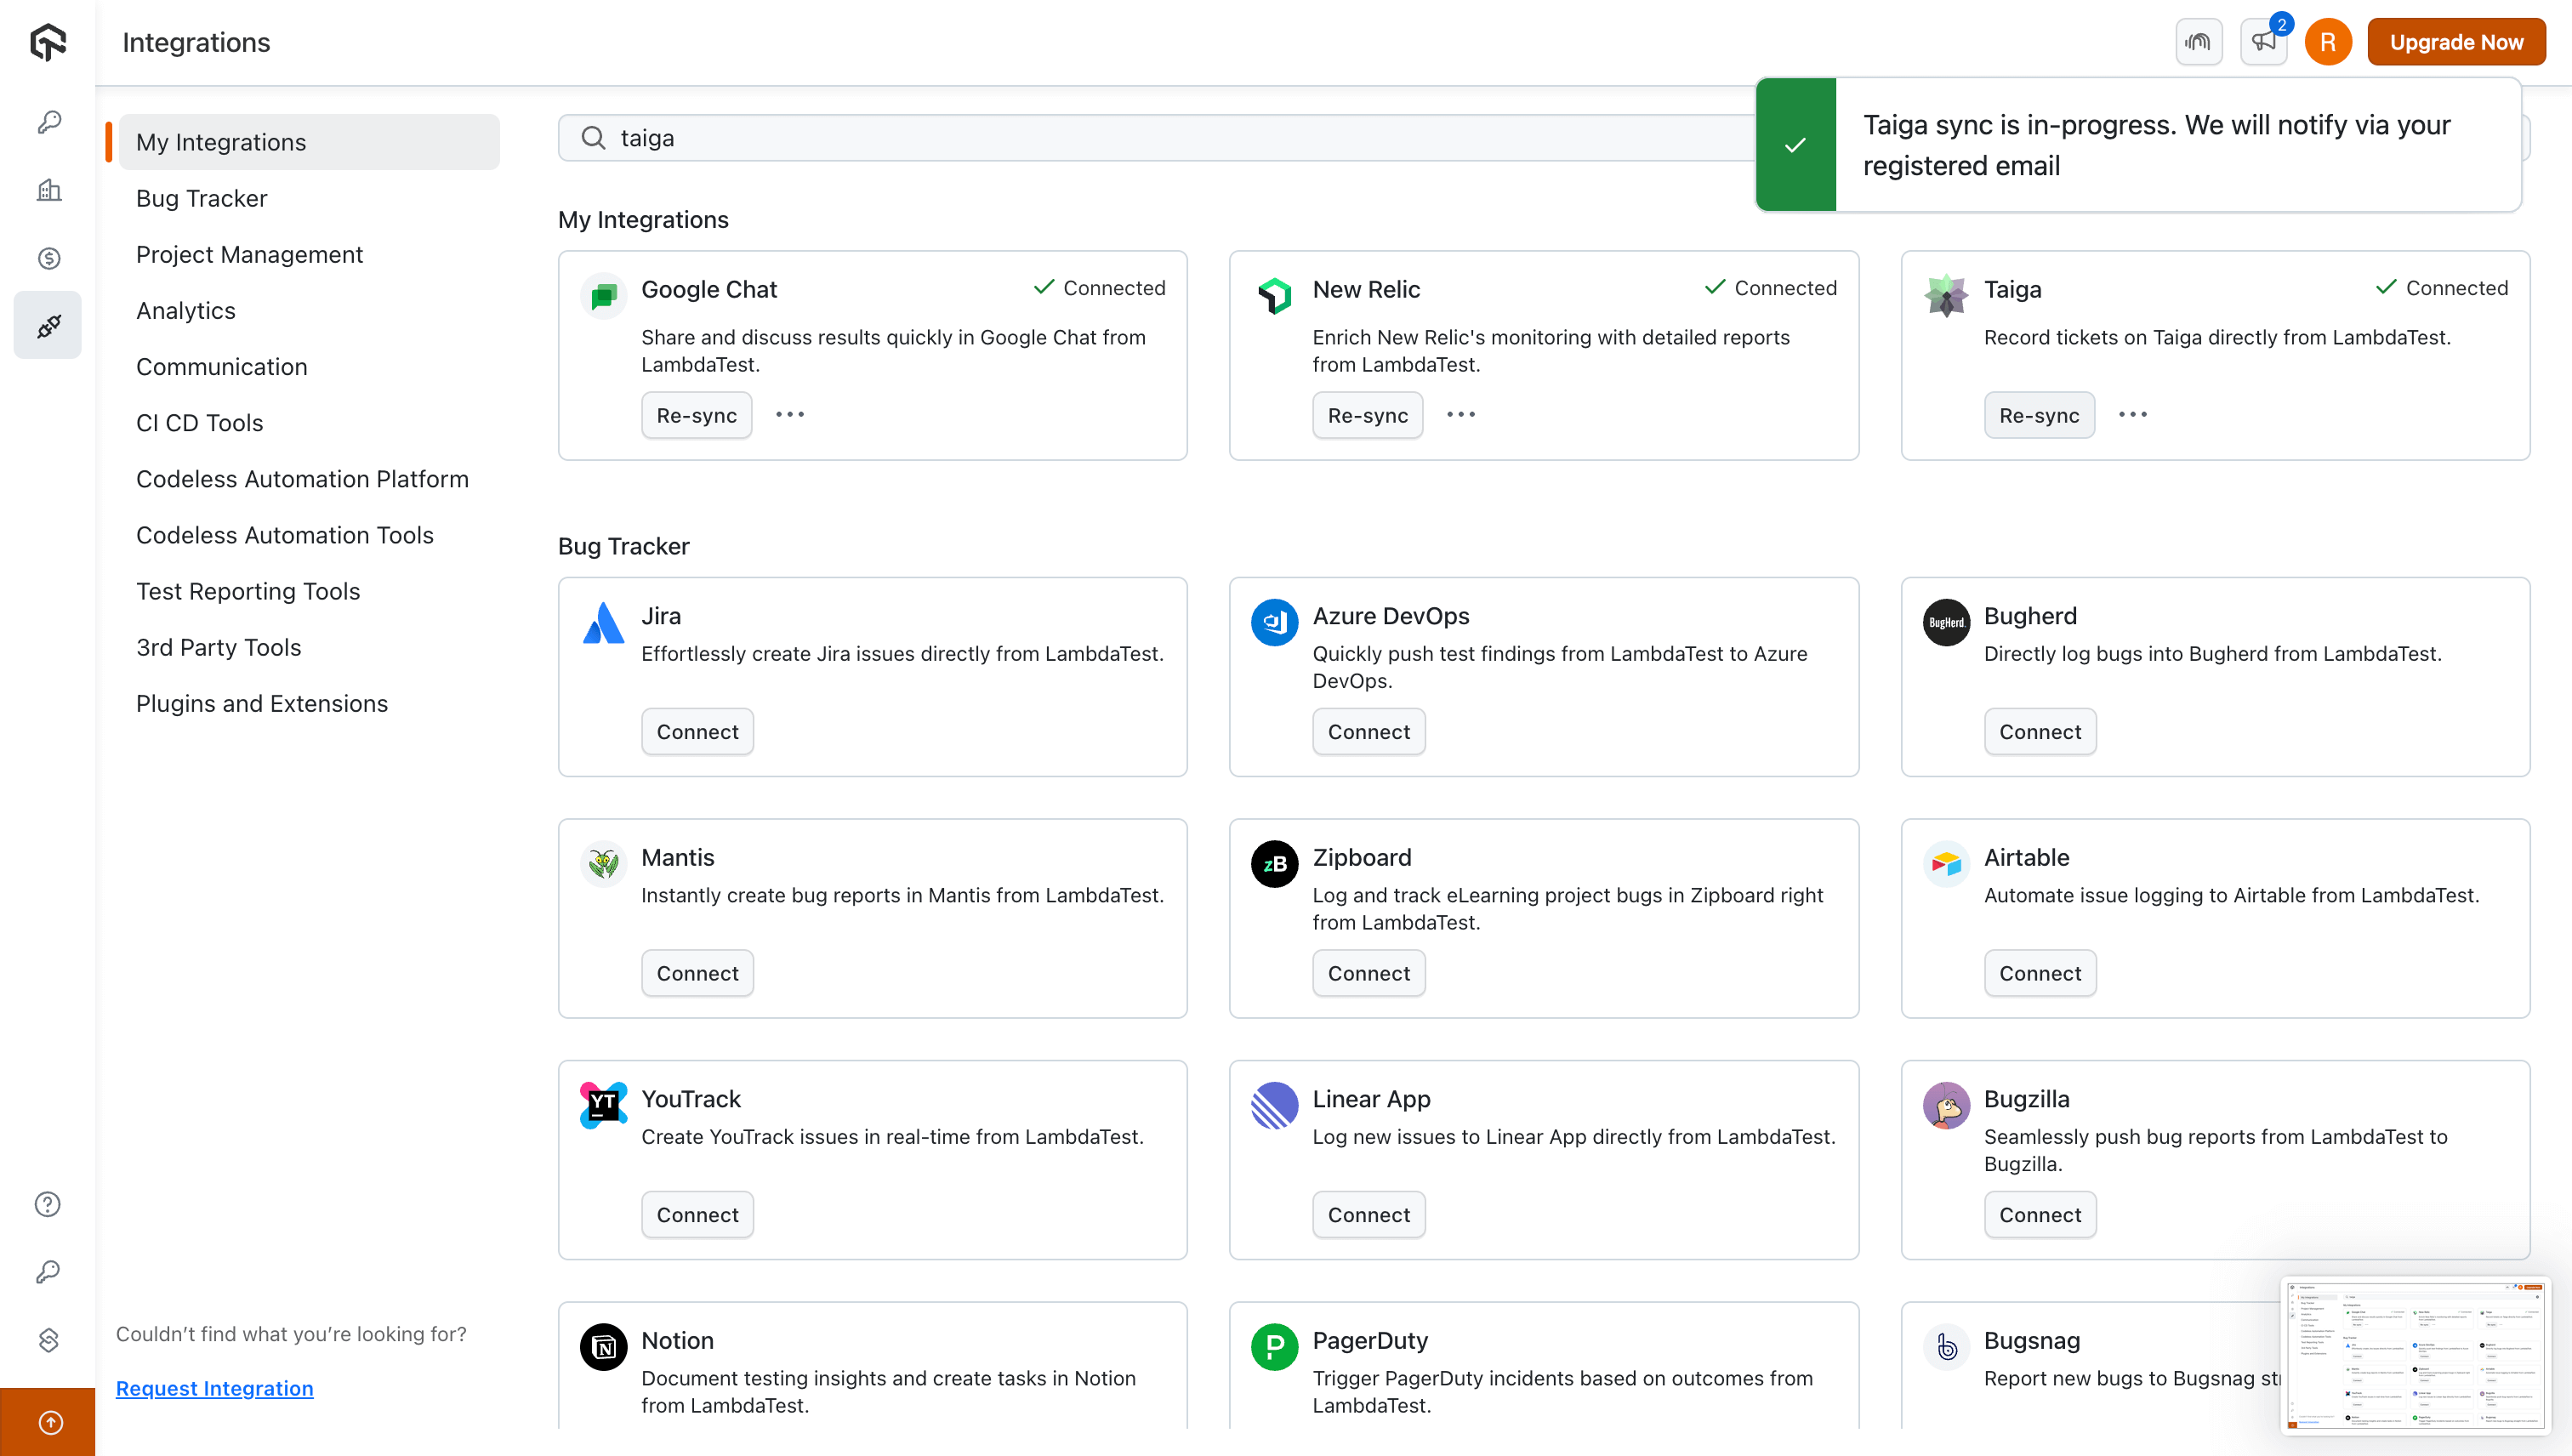Click the orange R user avatar
The image size is (2572, 1456).
(x=2328, y=42)
